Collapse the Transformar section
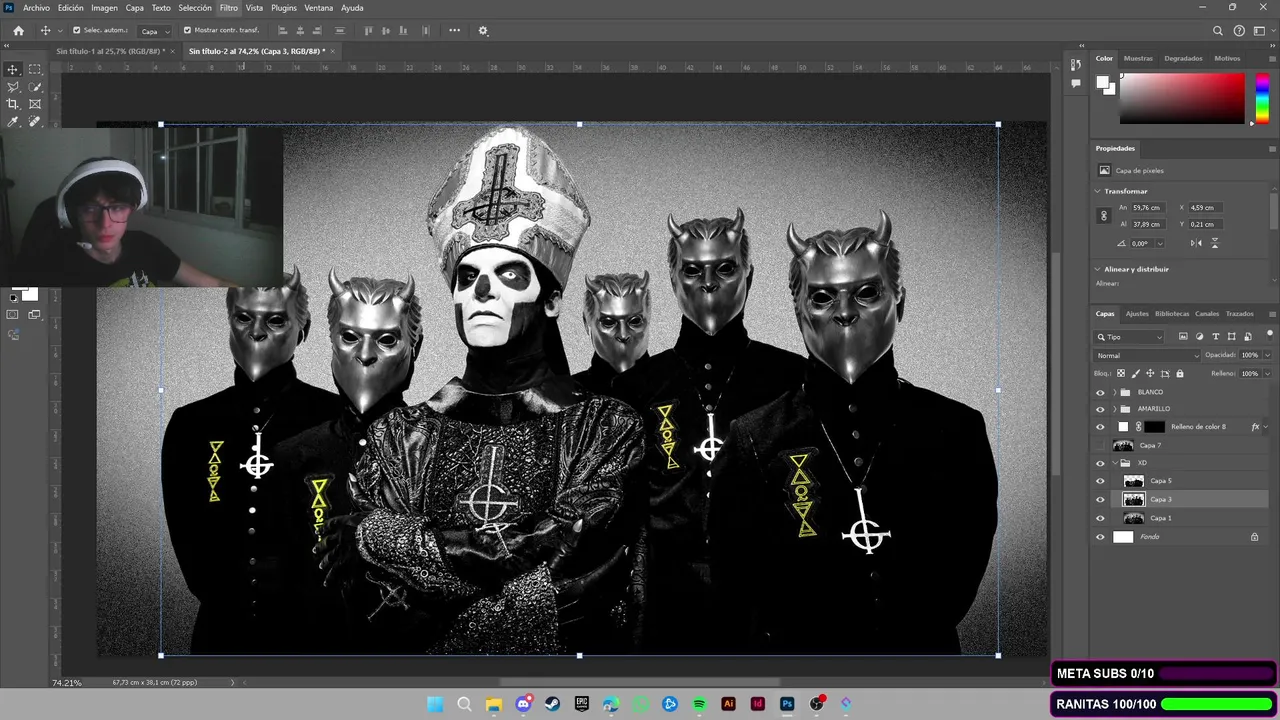 coord(1098,191)
